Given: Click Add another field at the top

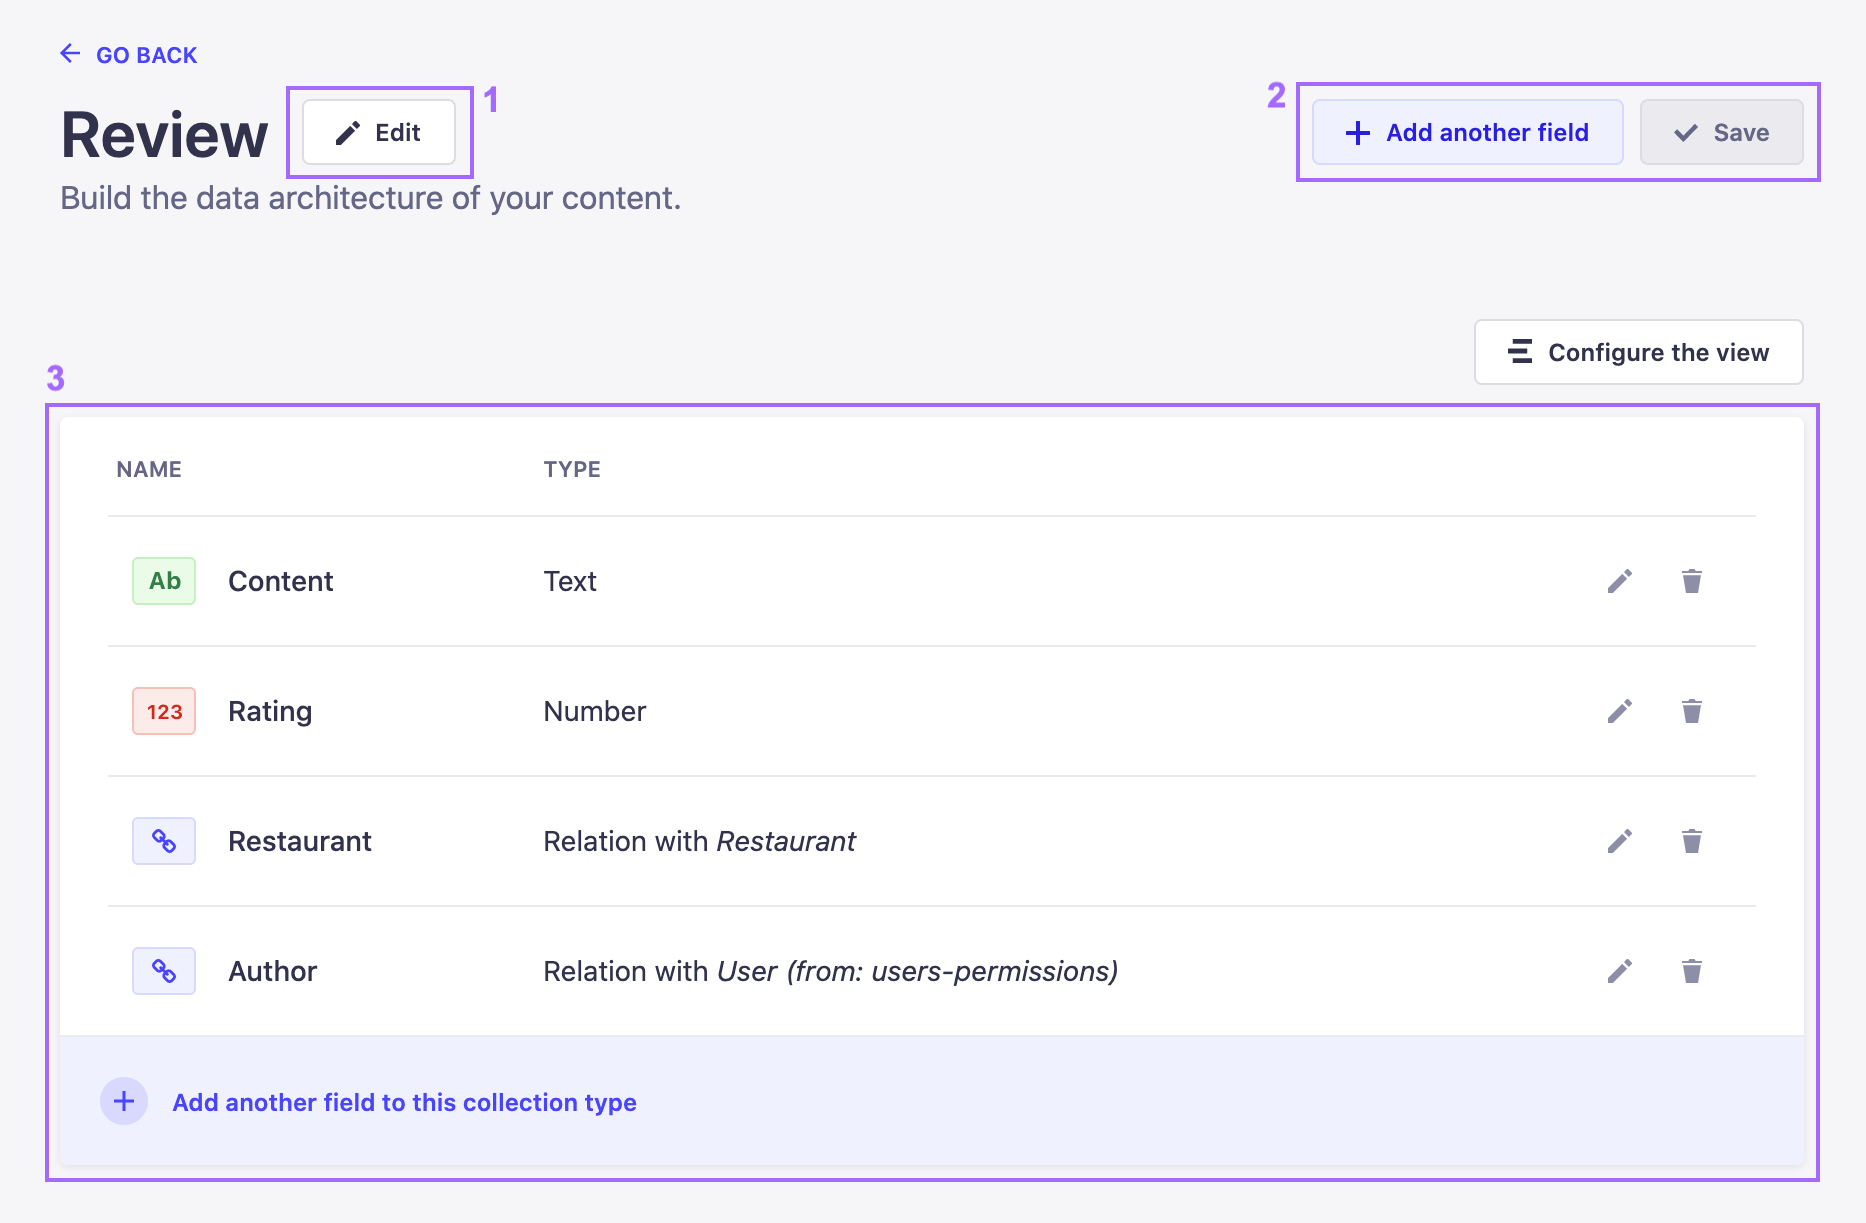Looking at the screenshot, I should tap(1466, 131).
